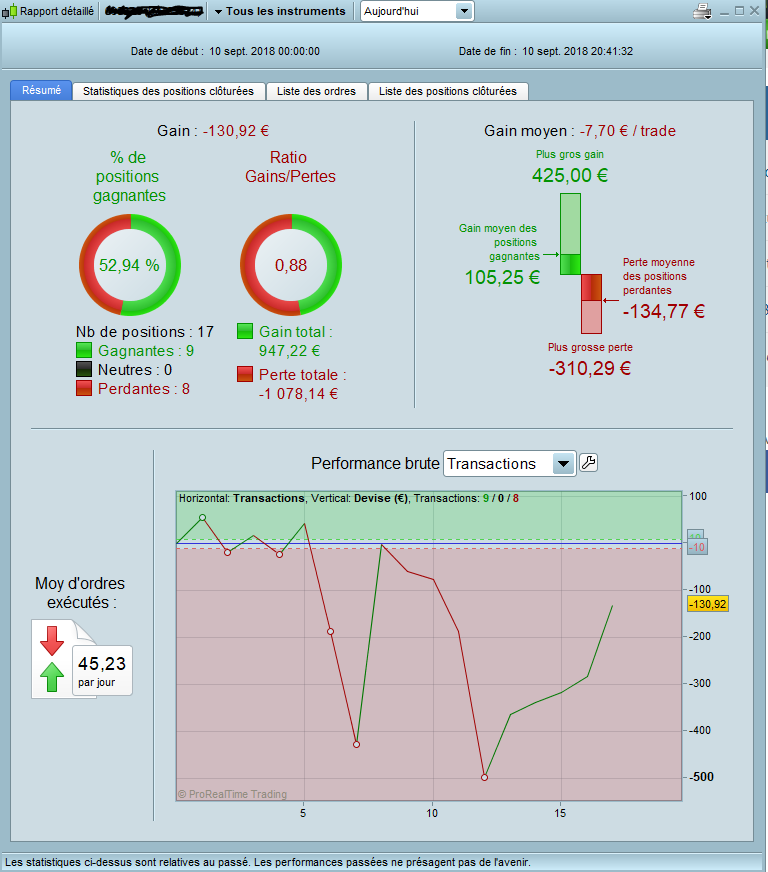The height and width of the screenshot is (872, 768).
Task: Open chart settings wrench icon
Action: (x=588, y=463)
